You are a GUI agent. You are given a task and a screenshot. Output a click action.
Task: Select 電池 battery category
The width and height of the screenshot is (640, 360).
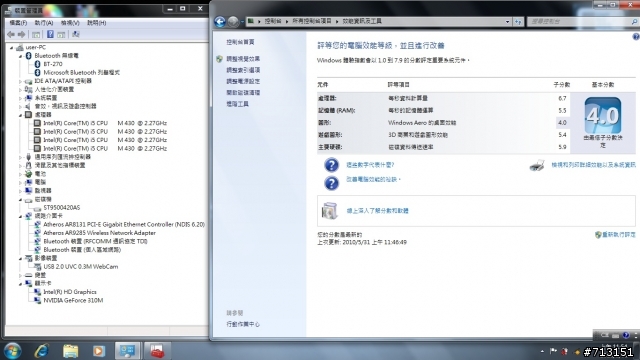coord(40,174)
